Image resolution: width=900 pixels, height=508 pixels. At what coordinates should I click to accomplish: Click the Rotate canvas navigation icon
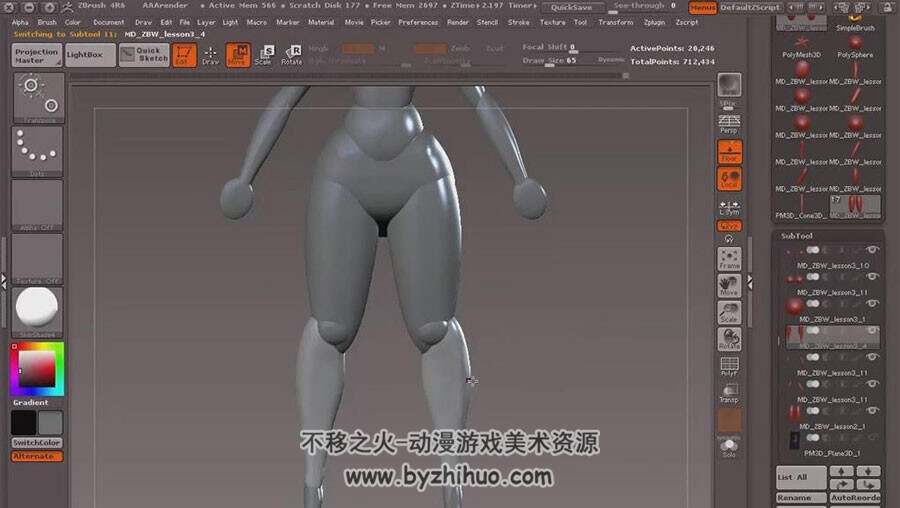729,339
